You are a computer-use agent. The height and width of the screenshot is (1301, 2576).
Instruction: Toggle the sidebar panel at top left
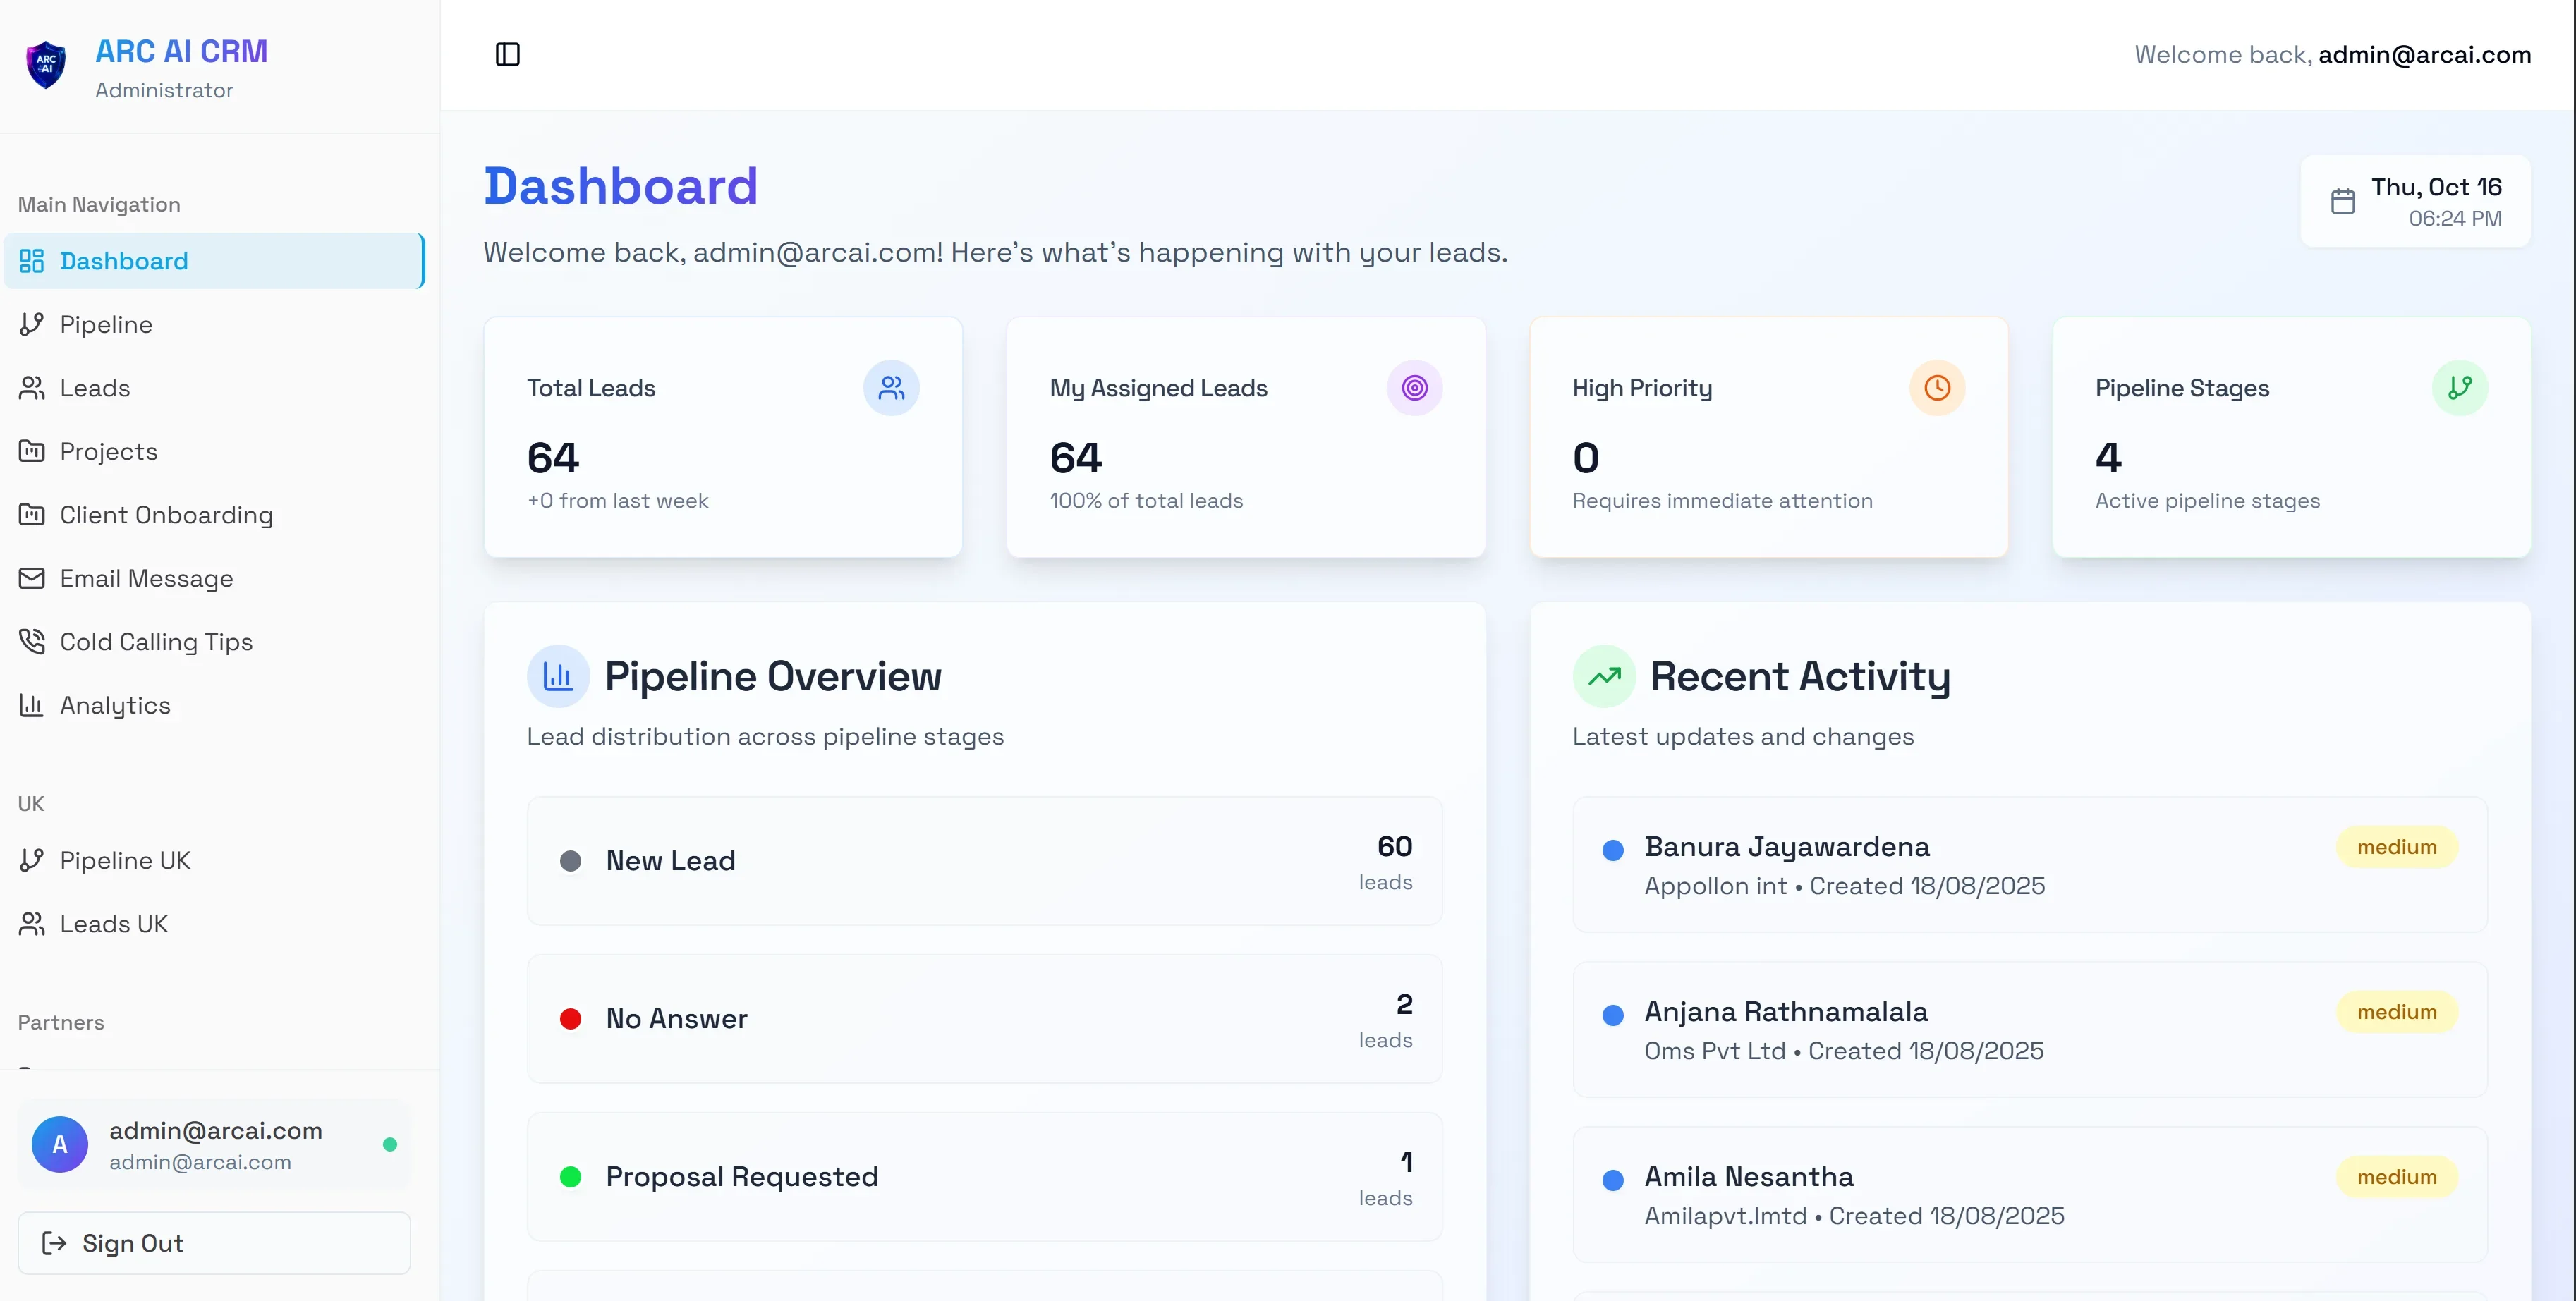[x=507, y=54]
